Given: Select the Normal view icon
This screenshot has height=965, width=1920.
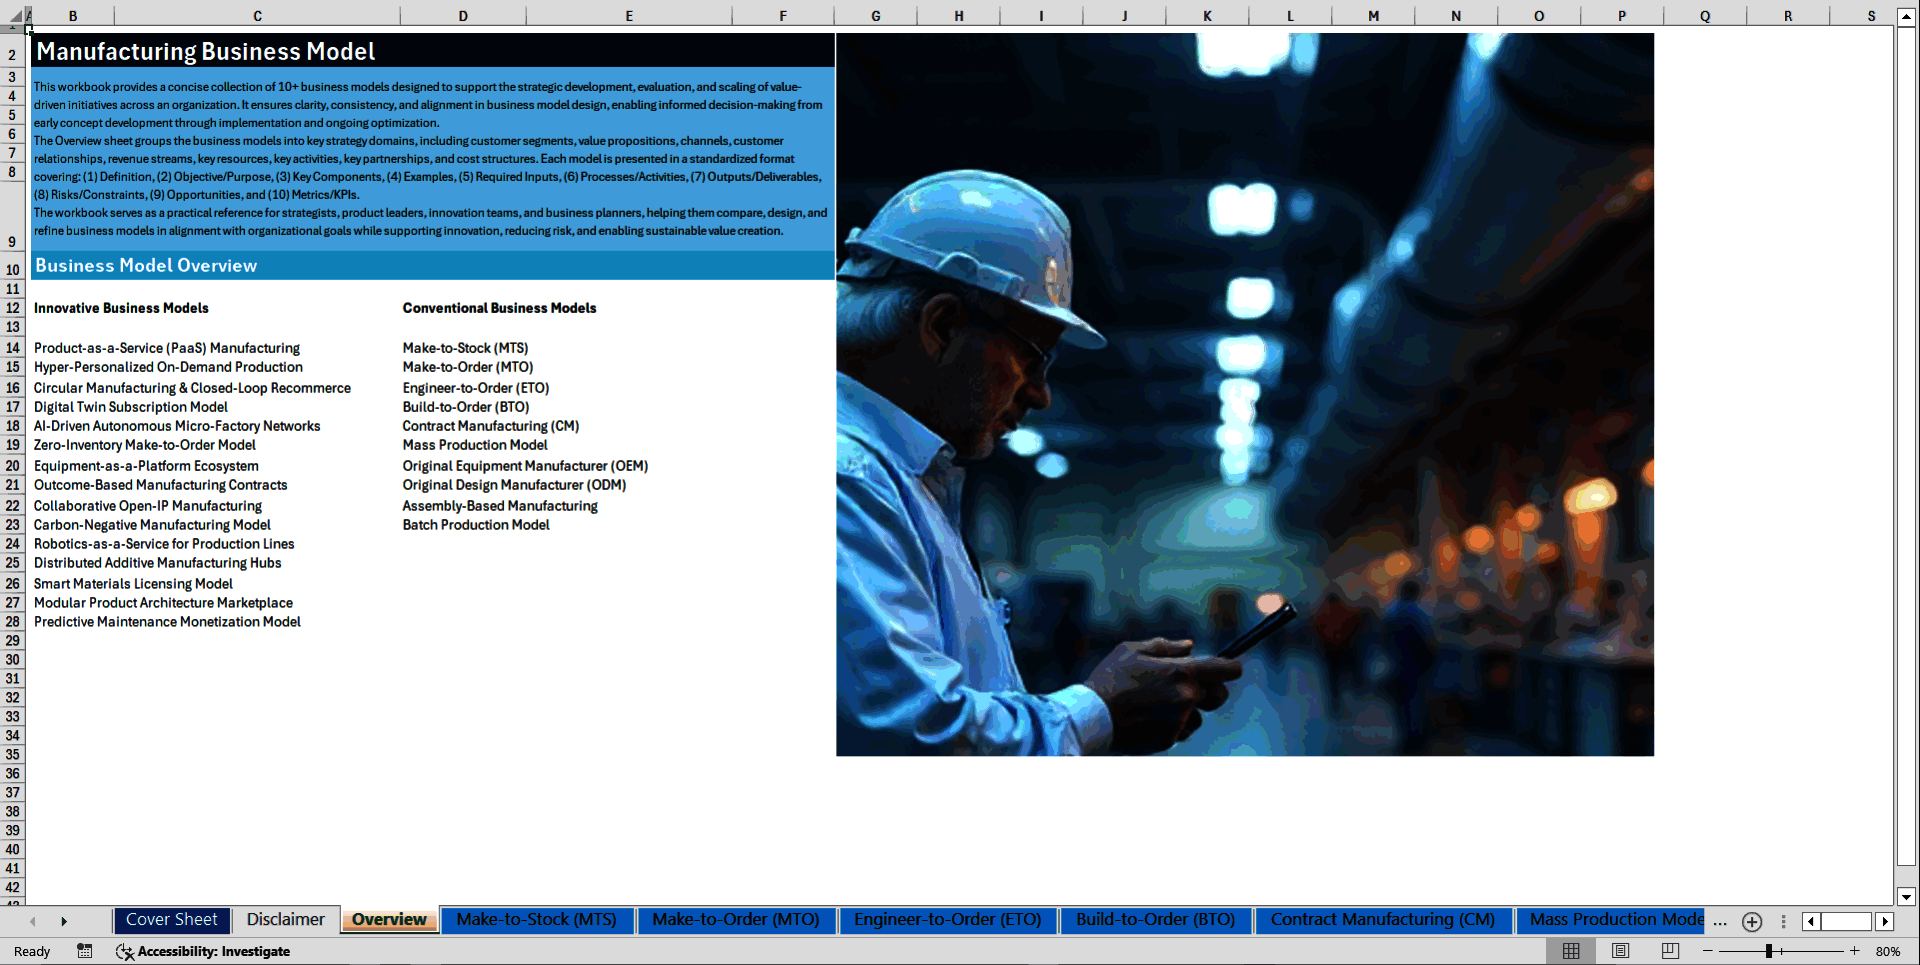Looking at the screenshot, I should tap(1570, 951).
